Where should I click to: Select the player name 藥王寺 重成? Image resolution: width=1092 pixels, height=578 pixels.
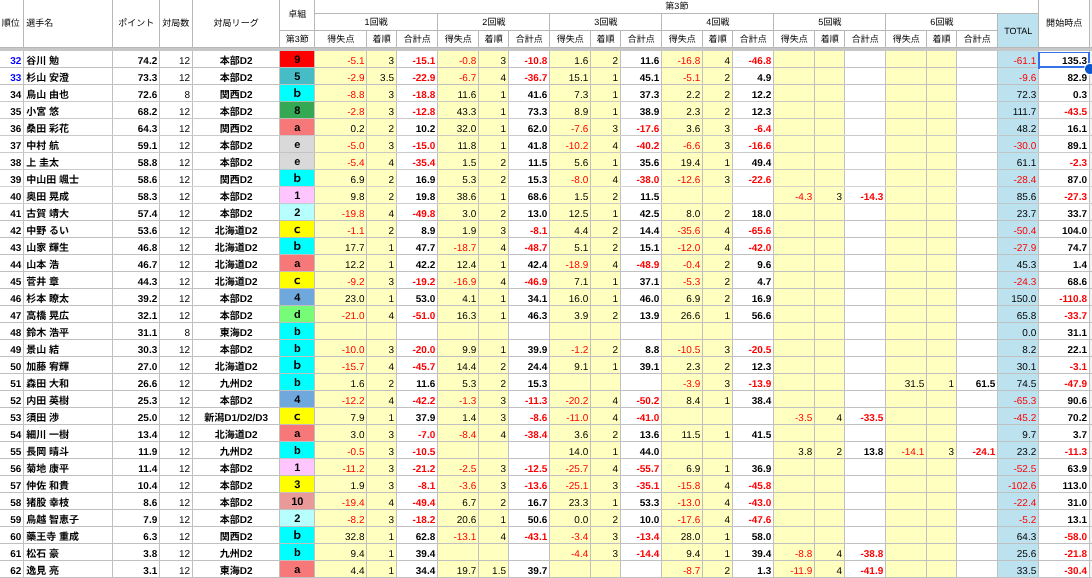coord(52,537)
